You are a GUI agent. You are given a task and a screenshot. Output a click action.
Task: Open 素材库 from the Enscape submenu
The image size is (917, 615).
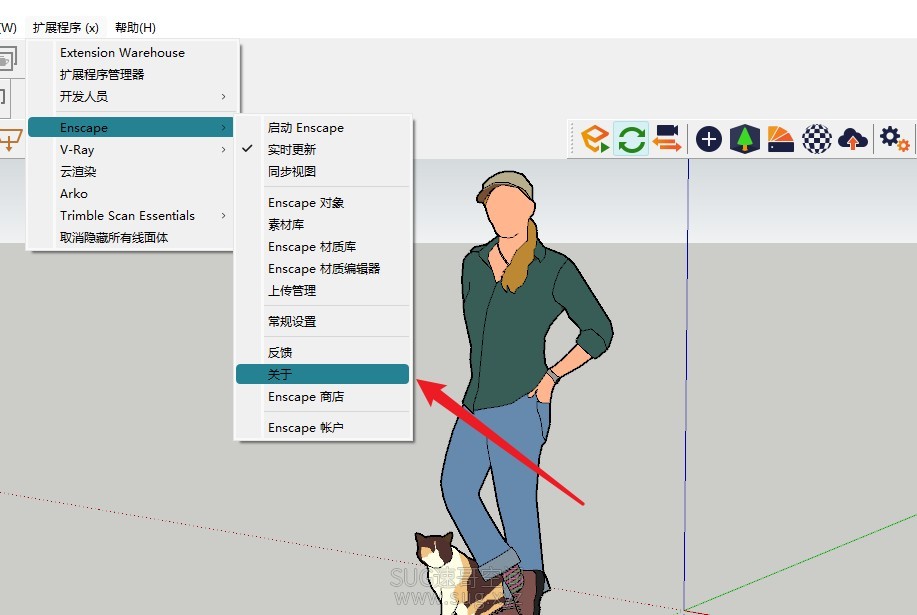pos(322,224)
